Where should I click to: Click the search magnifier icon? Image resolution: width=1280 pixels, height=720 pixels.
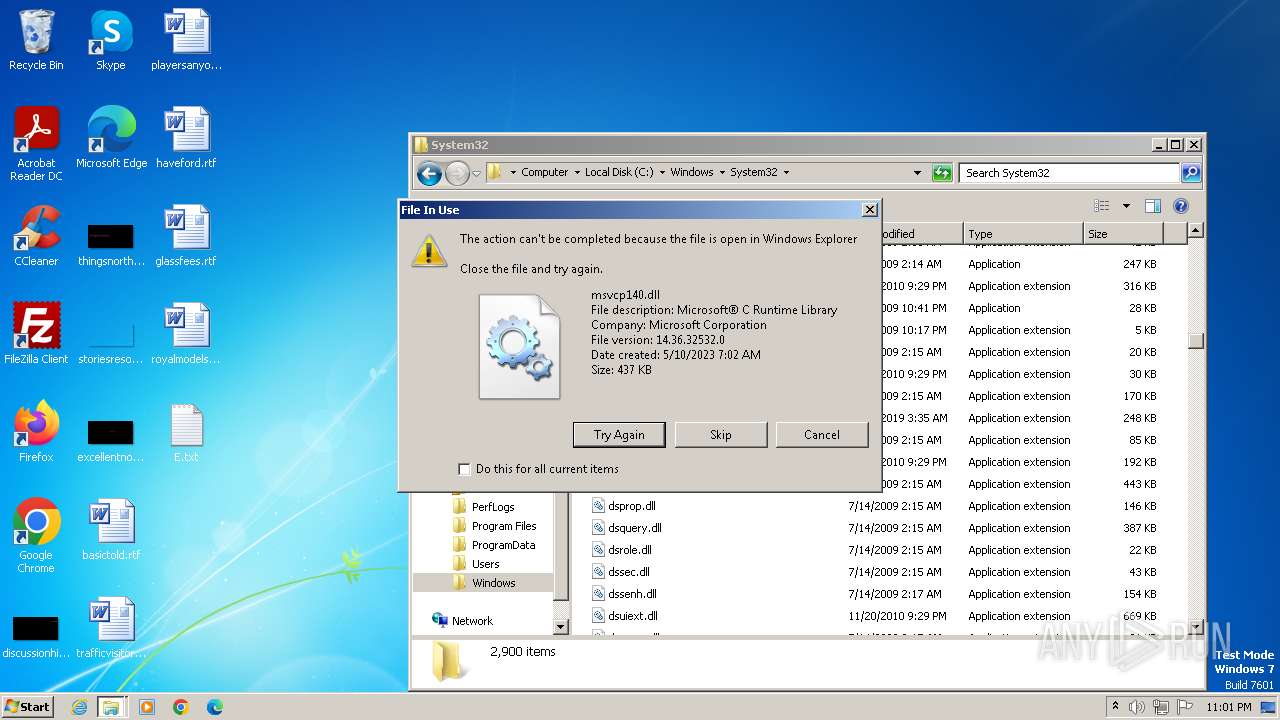tap(1190, 173)
